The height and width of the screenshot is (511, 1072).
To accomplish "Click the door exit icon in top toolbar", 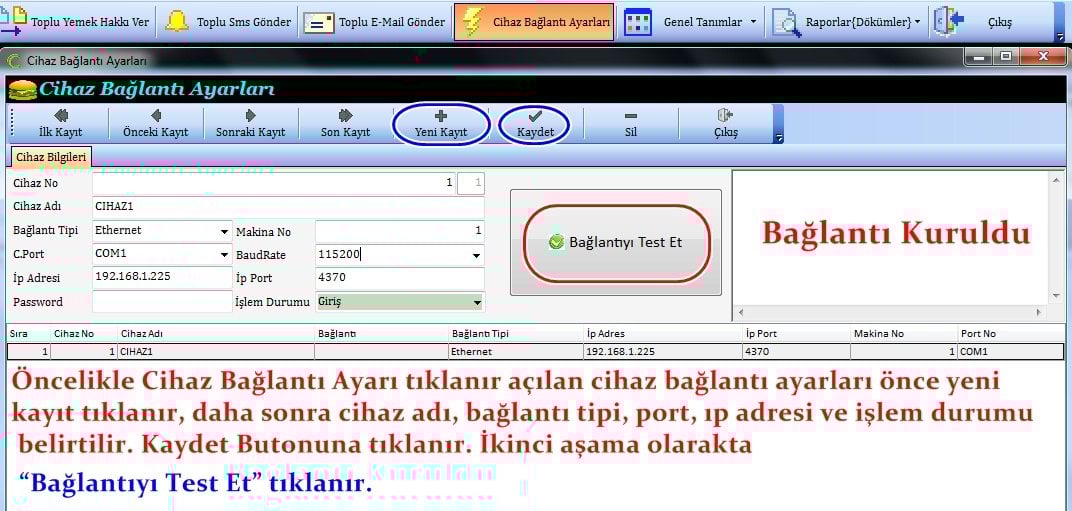I will coord(949,21).
